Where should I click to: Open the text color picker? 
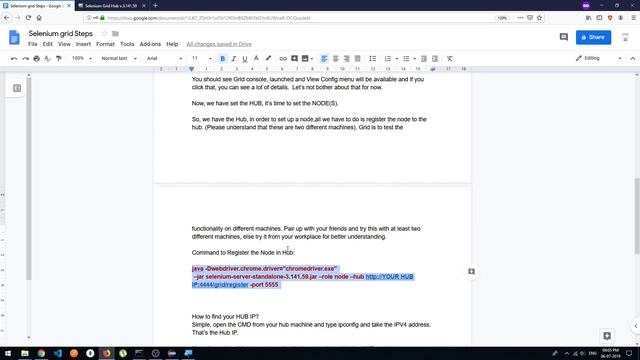pos(256,59)
